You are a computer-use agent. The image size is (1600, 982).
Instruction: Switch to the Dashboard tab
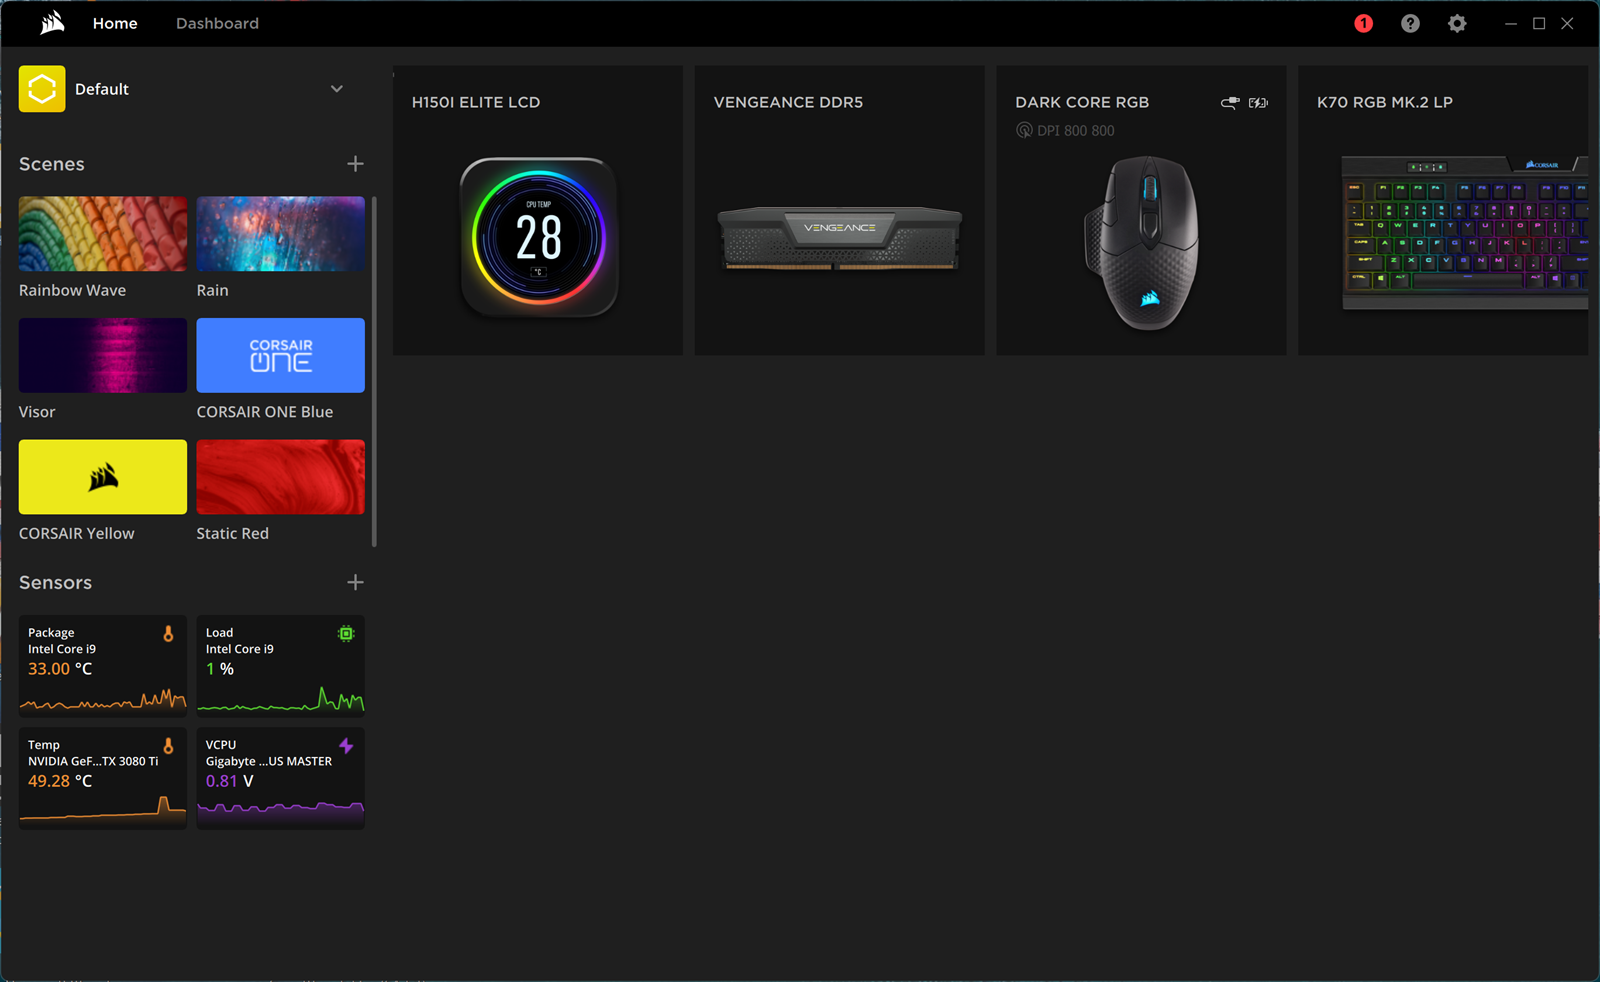click(217, 23)
